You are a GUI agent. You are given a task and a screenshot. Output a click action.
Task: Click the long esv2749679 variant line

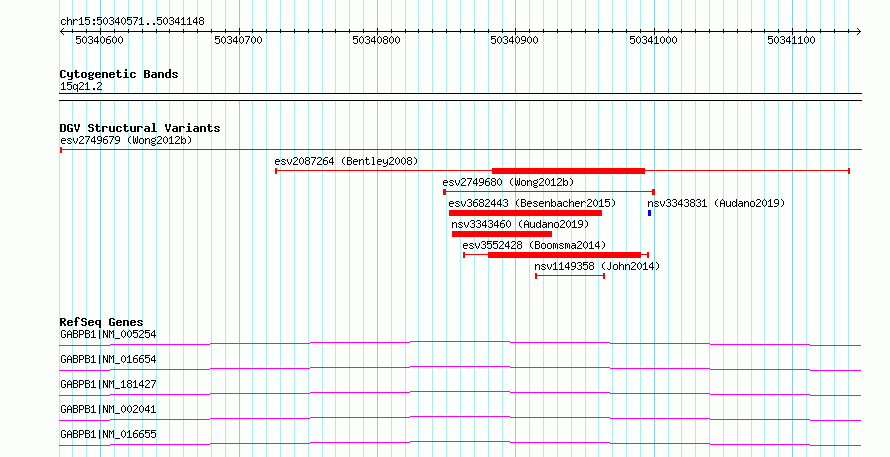pos(461,150)
